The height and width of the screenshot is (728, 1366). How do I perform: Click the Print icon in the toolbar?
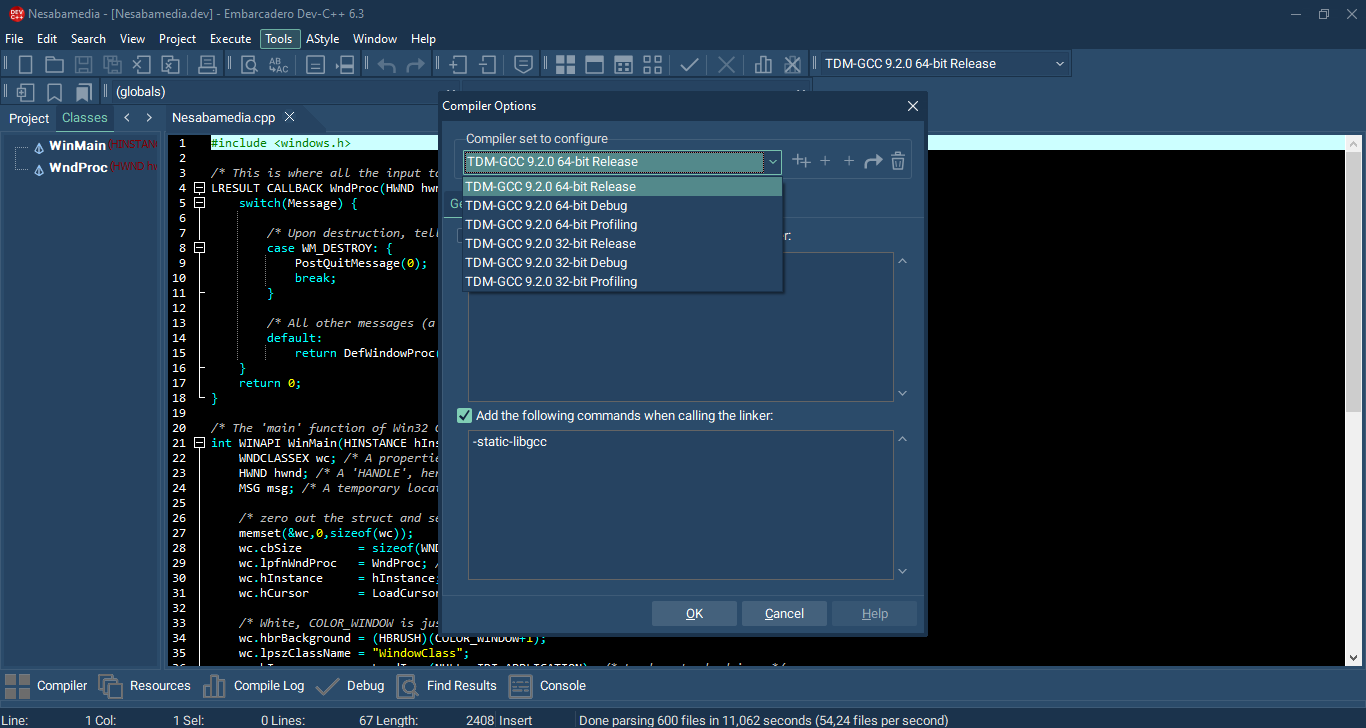(x=207, y=65)
